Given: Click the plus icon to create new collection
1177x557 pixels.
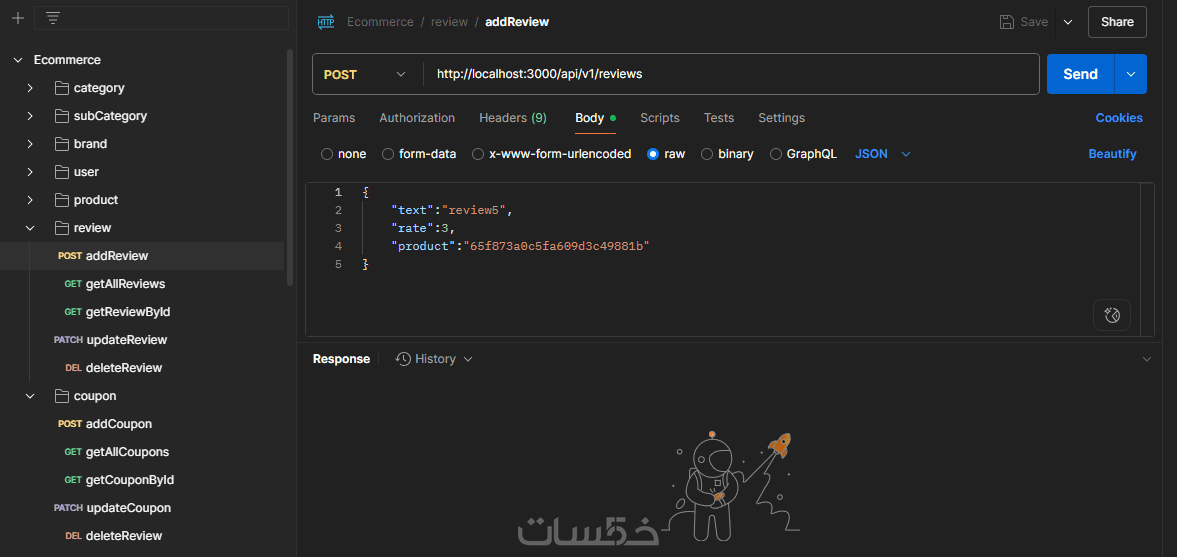Looking at the screenshot, I should (17, 18).
